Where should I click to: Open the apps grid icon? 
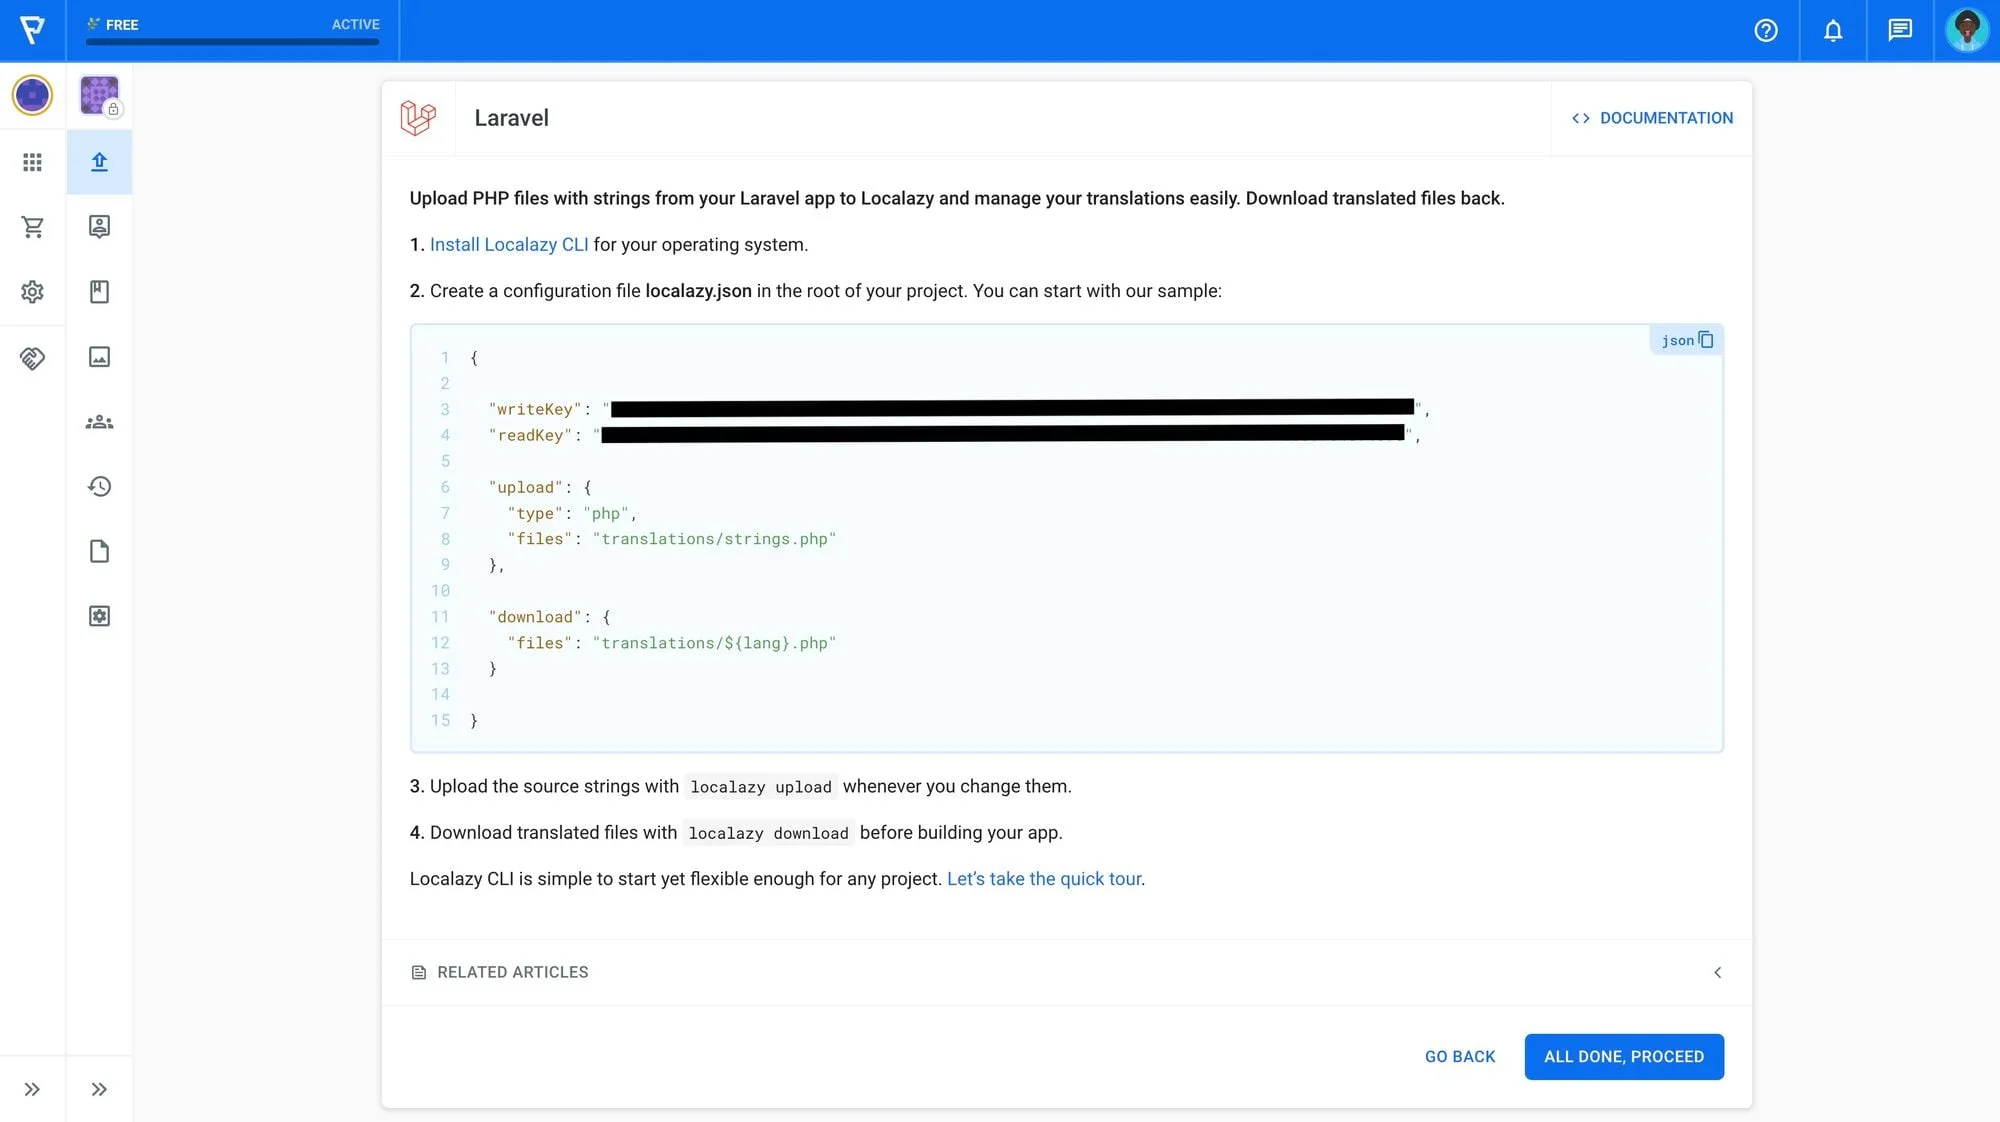[x=32, y=162]
